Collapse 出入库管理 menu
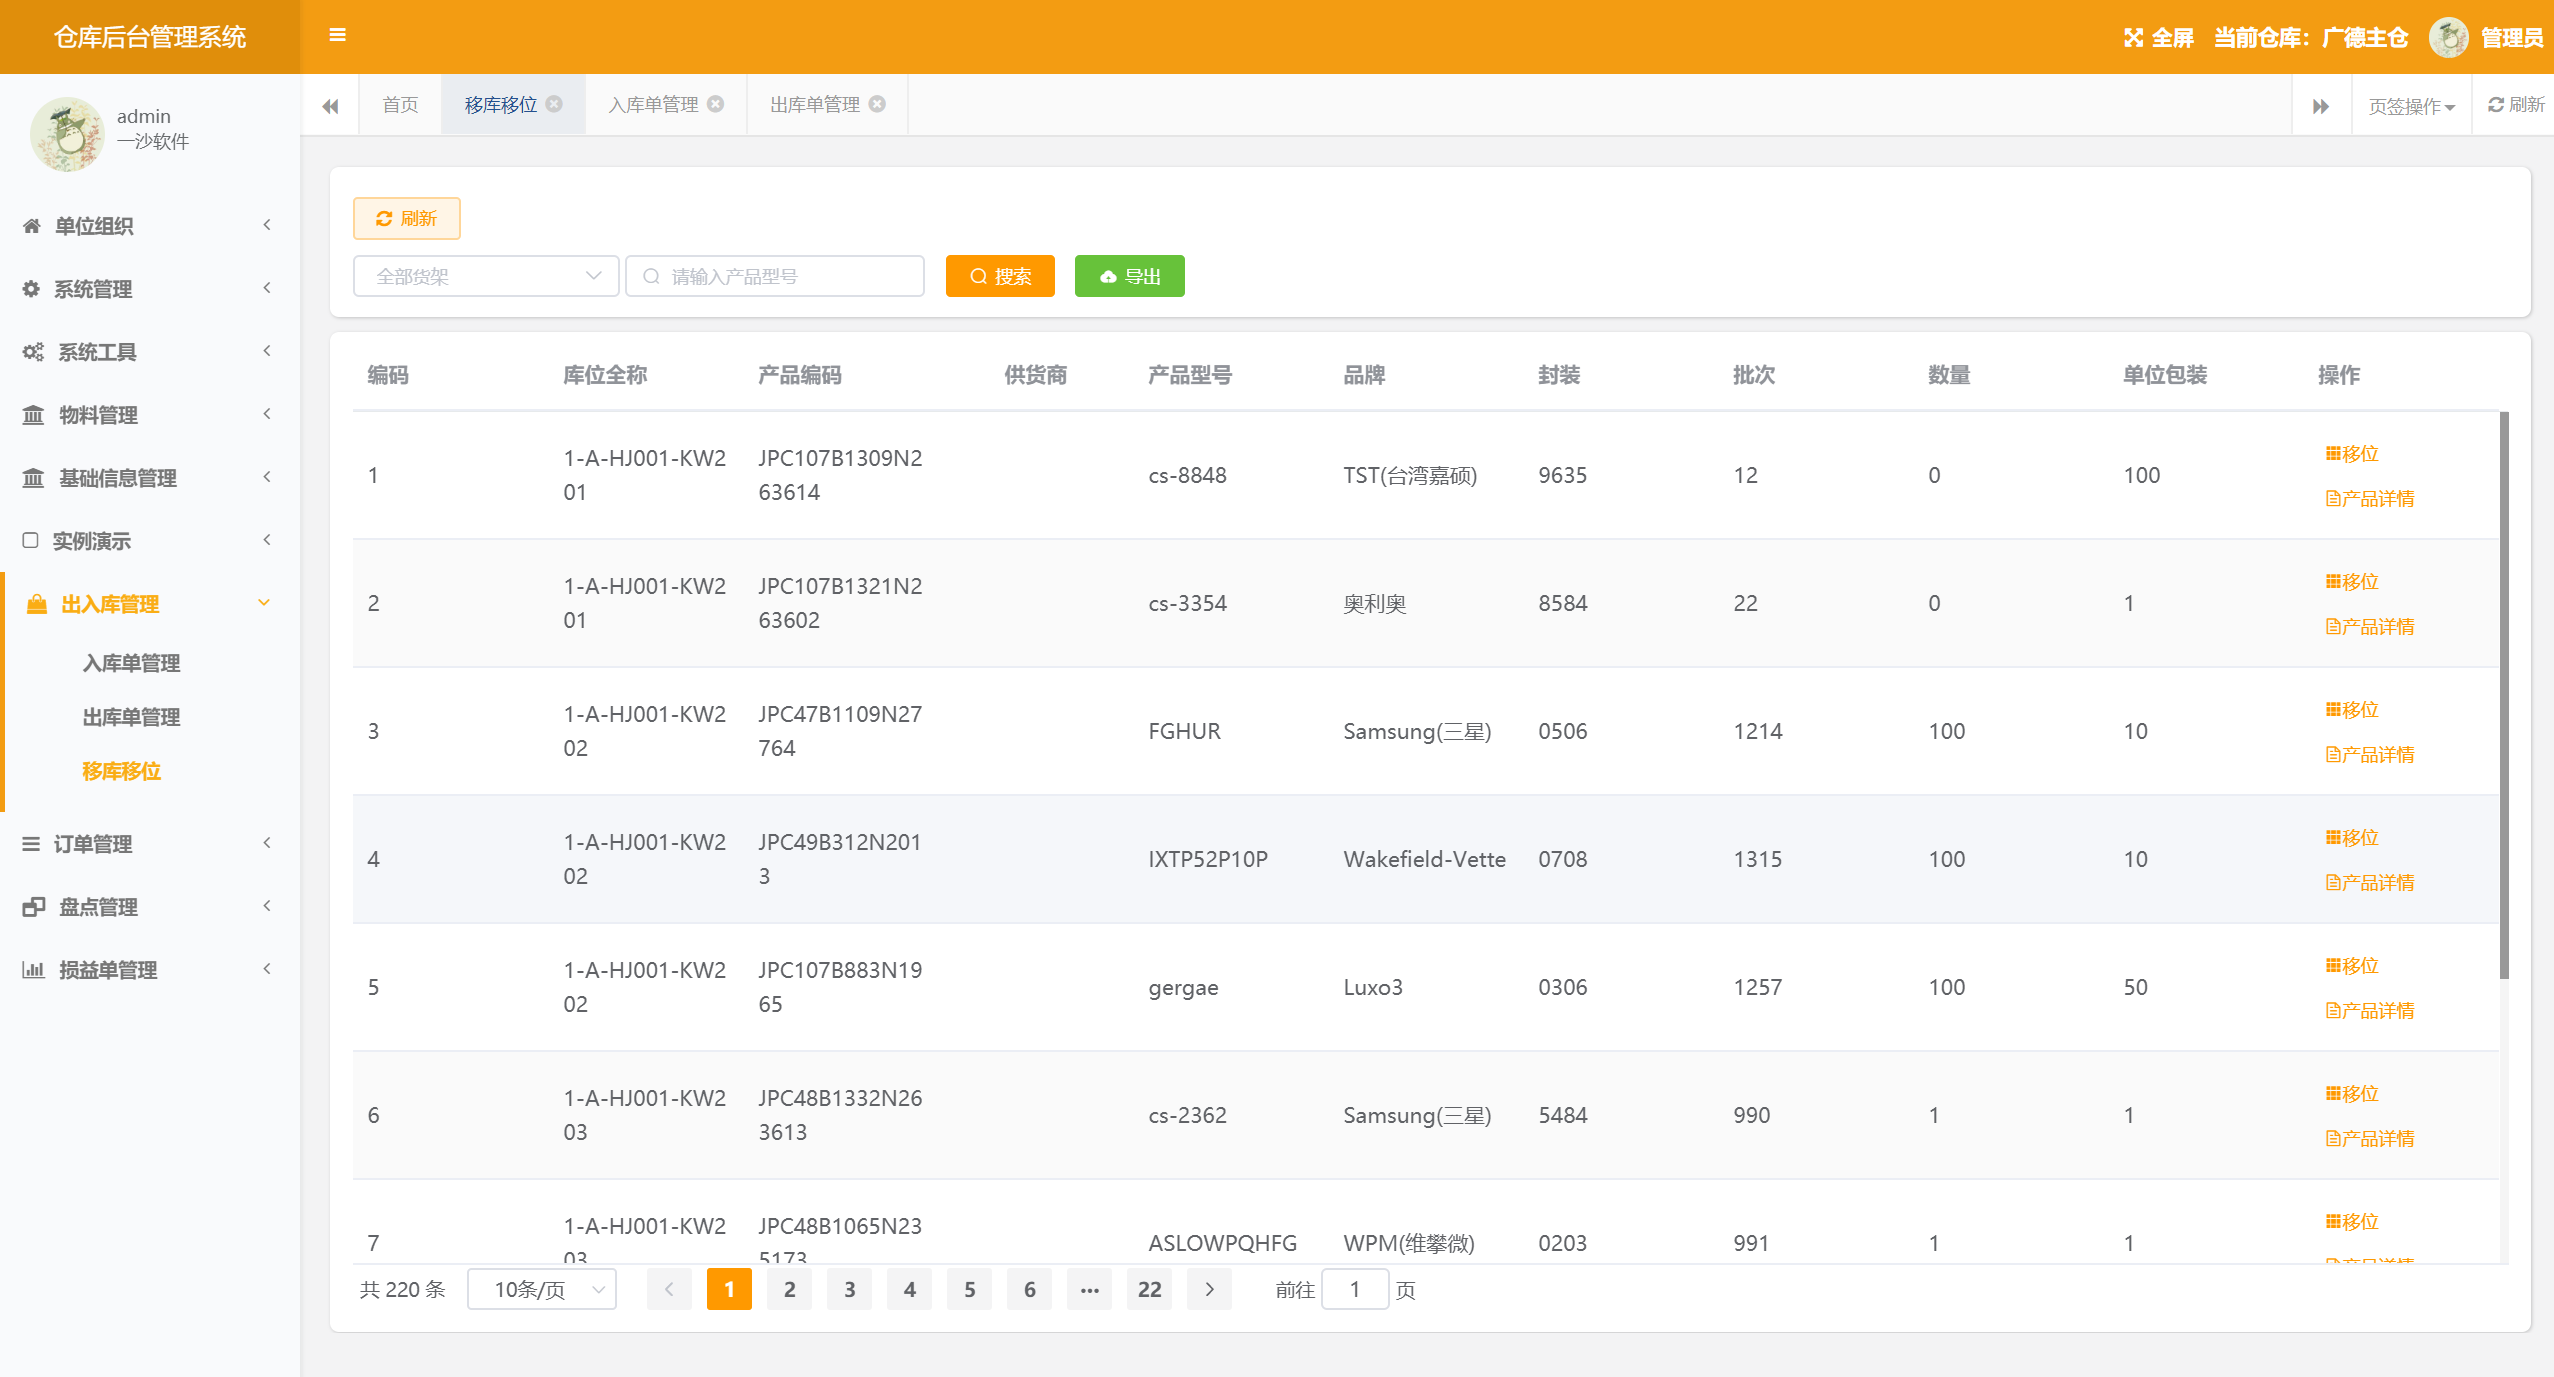 coord(150,604)
